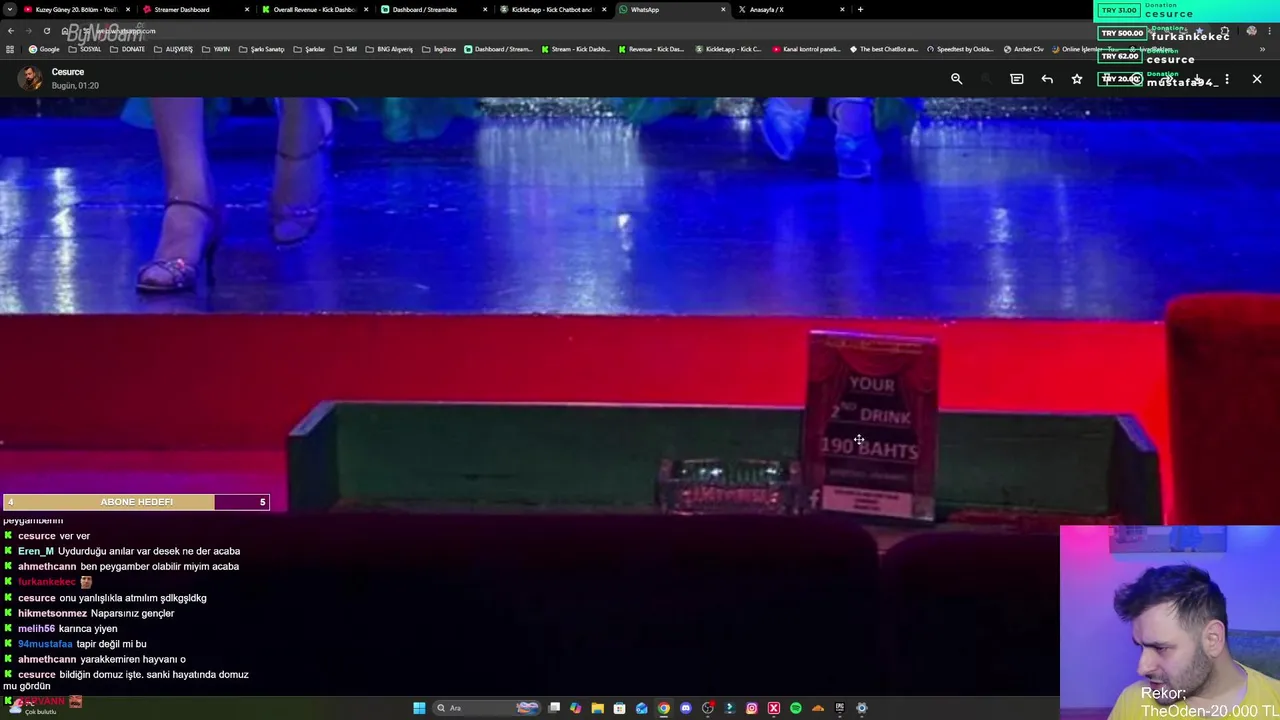Open the DONATE bookmark folder
This screenshot has height=720, width=1280.
[x=127, y=49]
